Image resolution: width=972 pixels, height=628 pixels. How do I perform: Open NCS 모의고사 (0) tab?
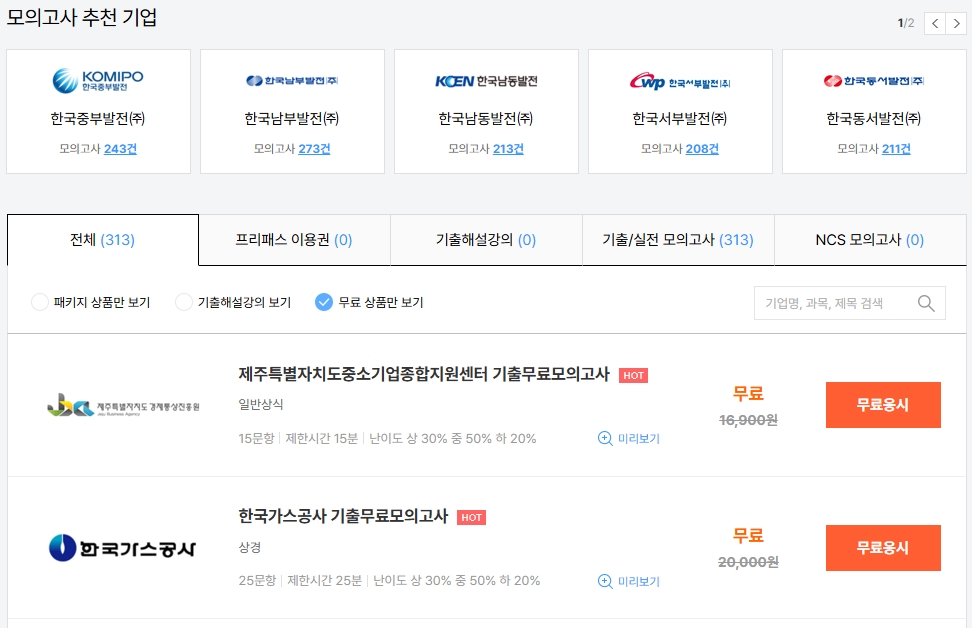point(870,240)
